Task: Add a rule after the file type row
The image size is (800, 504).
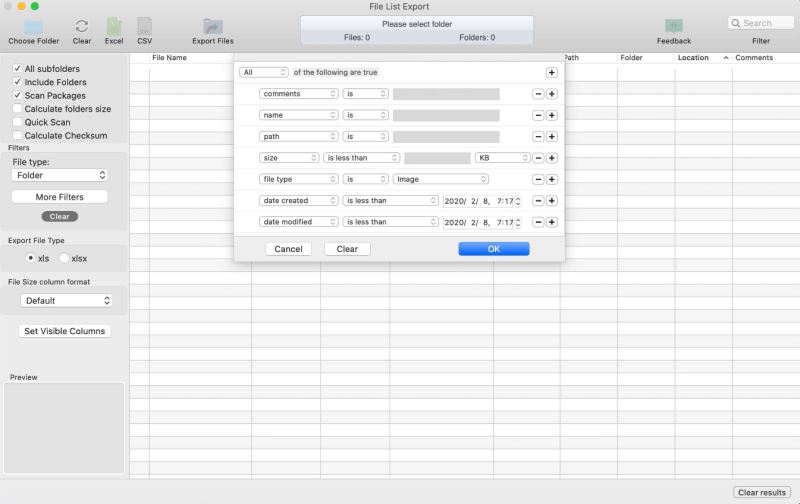Action: coord(552,180)
